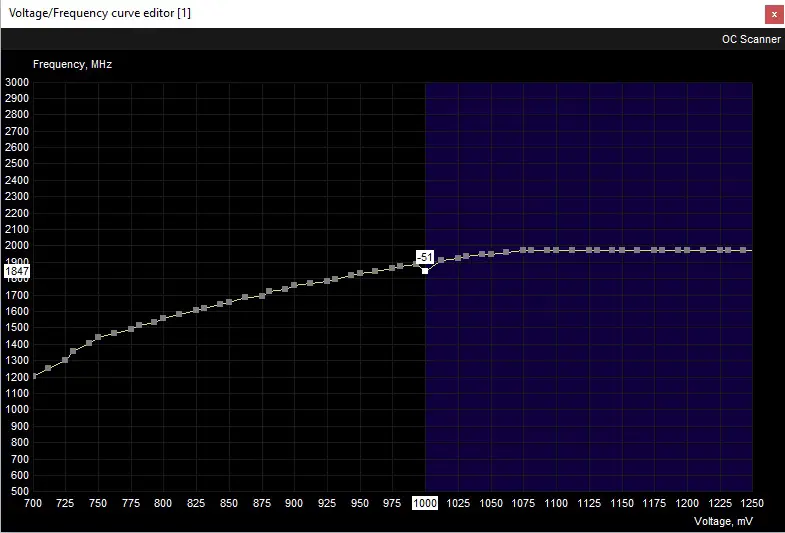Click the 1125 voltage axis label
This screenshot has width=785, height=533.
coord(589,503)
